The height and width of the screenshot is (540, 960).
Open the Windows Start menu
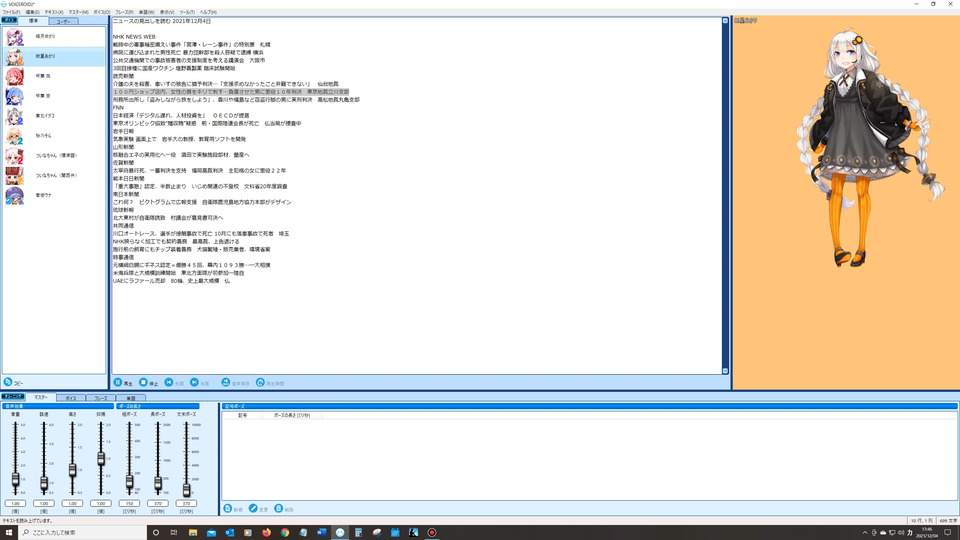click(x=9, y=533)
